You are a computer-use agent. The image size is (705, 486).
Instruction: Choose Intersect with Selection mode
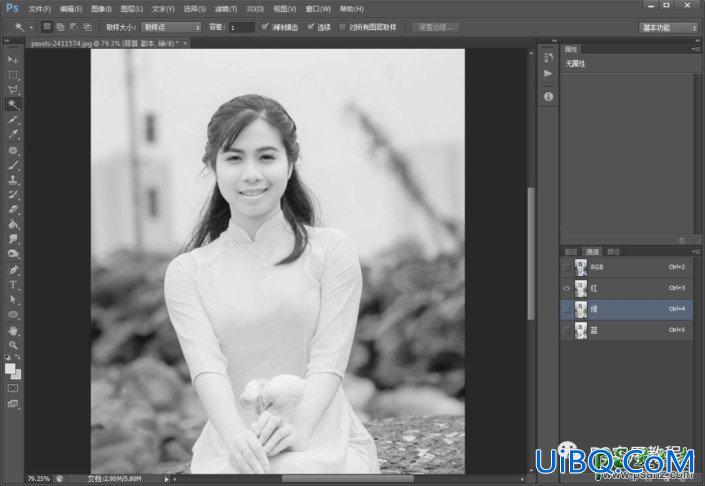pos(88,27)
